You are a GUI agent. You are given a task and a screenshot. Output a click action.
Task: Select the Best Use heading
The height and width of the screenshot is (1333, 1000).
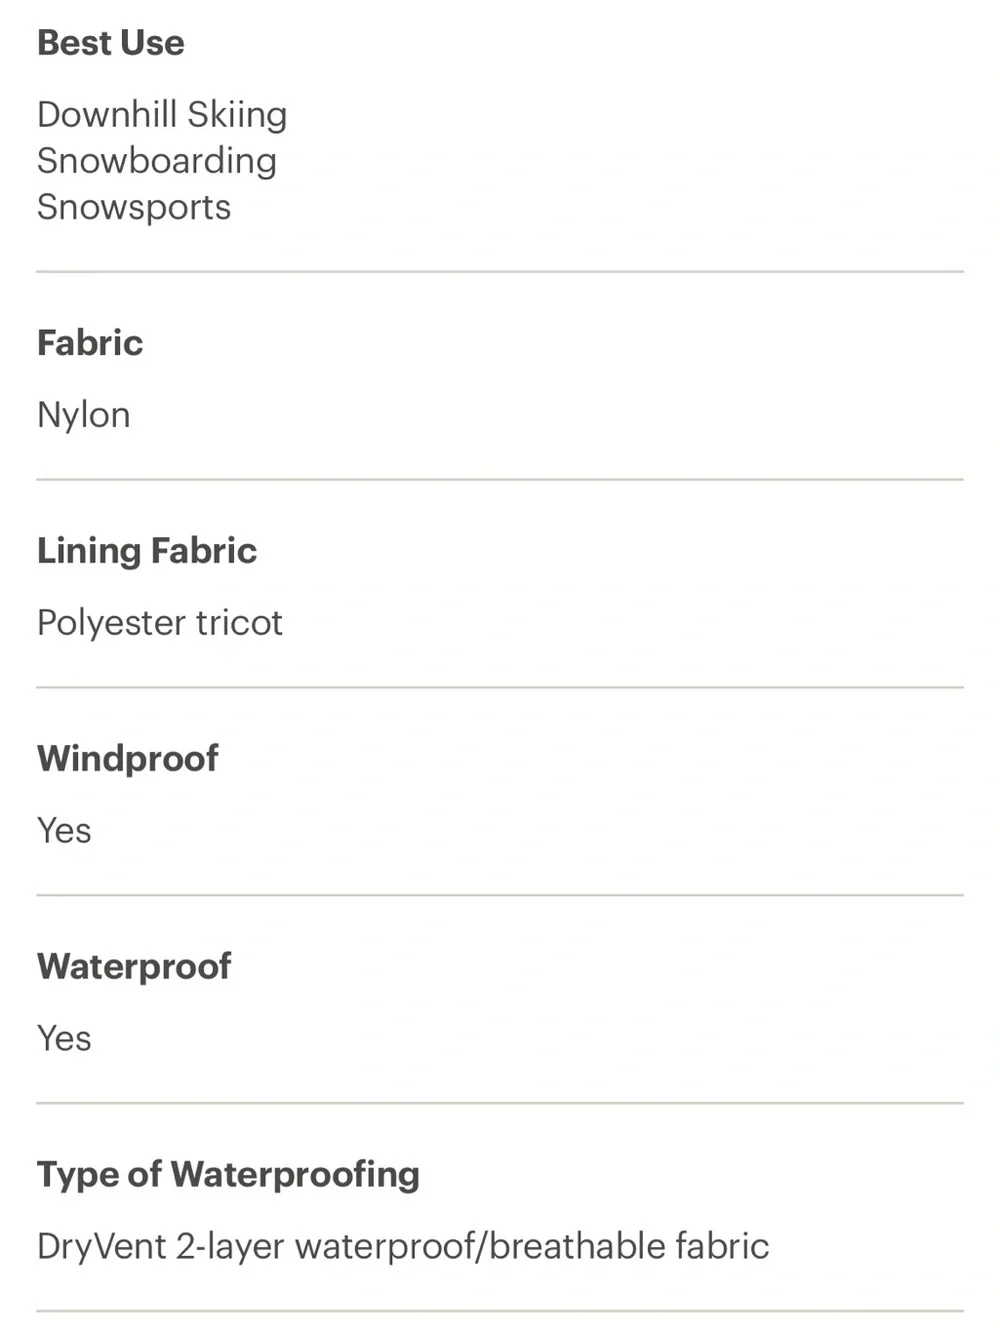pyautogui.click(x=111, y=43)
